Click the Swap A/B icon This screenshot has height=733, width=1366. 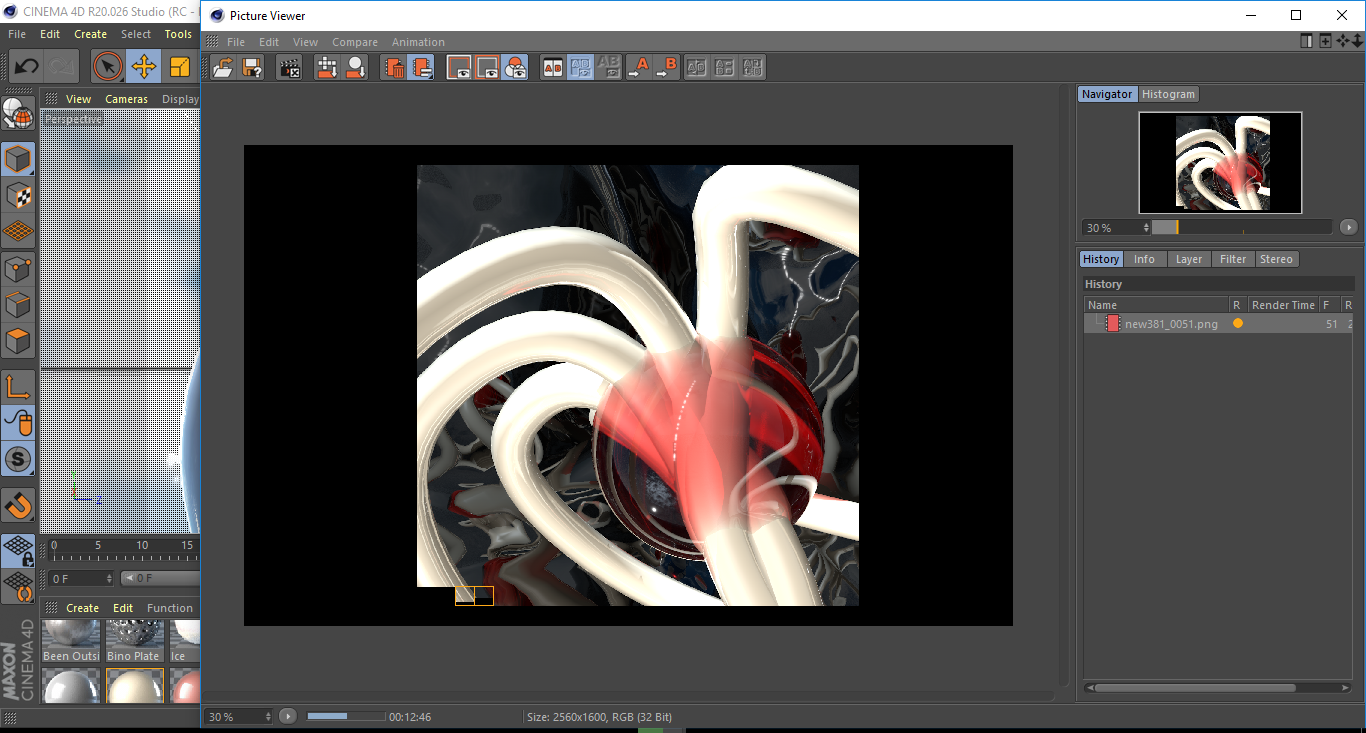[x=697, y=68]
